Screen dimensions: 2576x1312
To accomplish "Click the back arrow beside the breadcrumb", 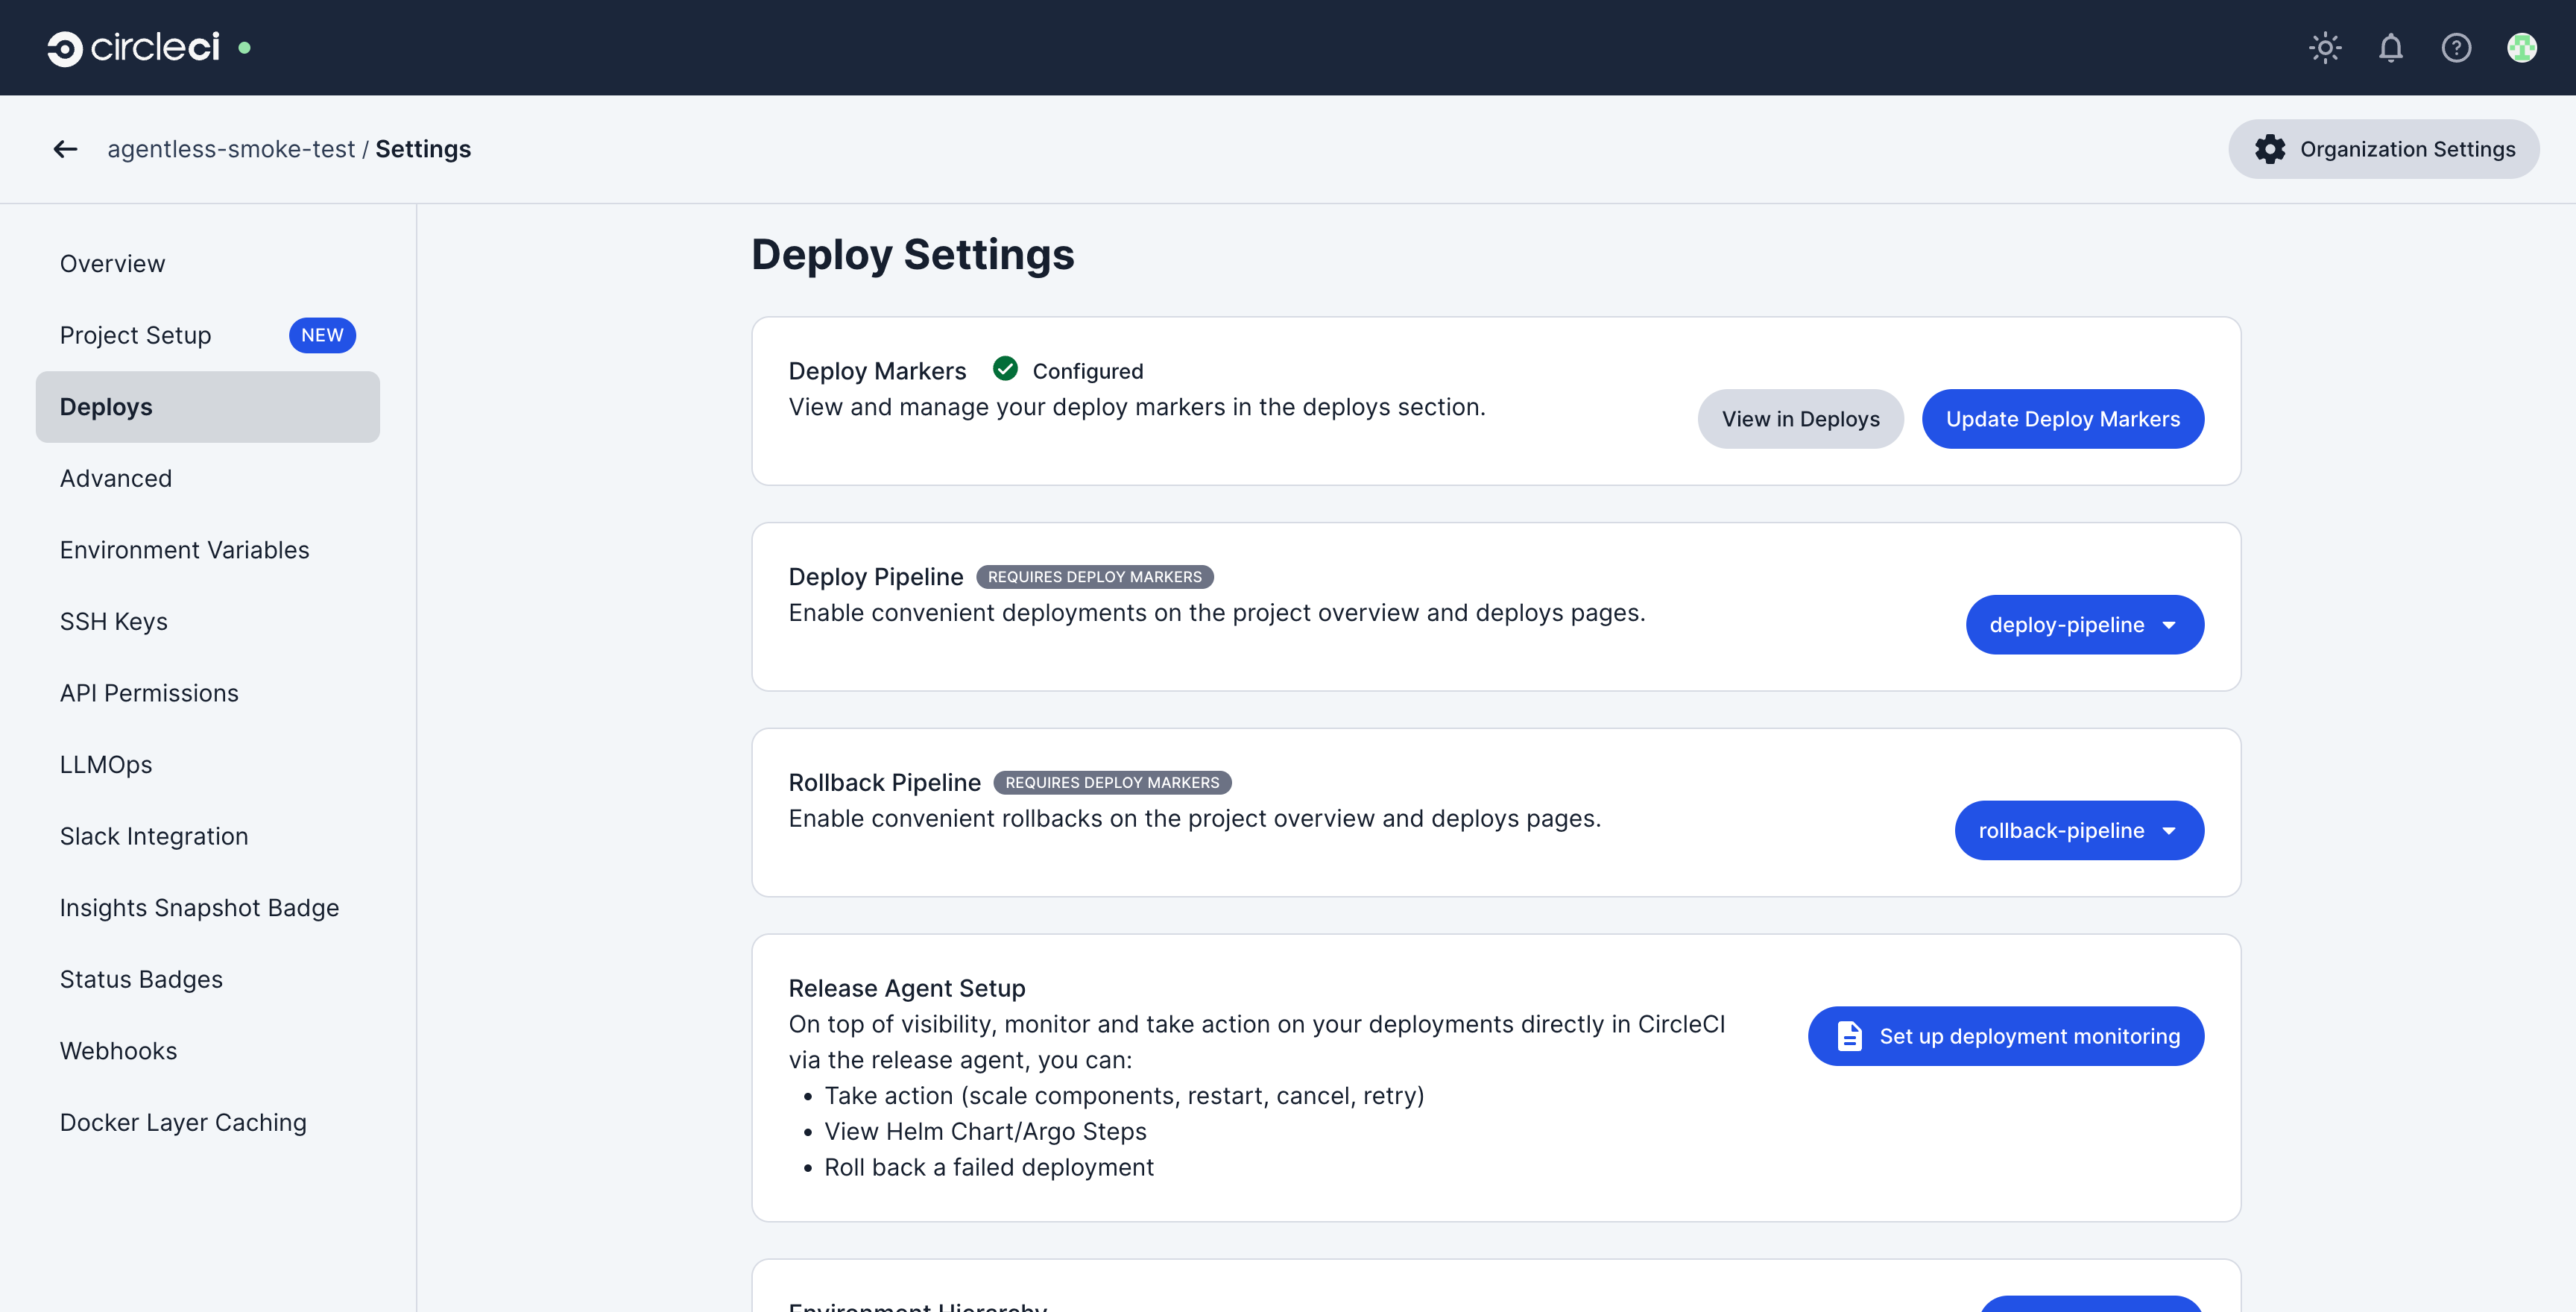I will (x=65, y=148).
